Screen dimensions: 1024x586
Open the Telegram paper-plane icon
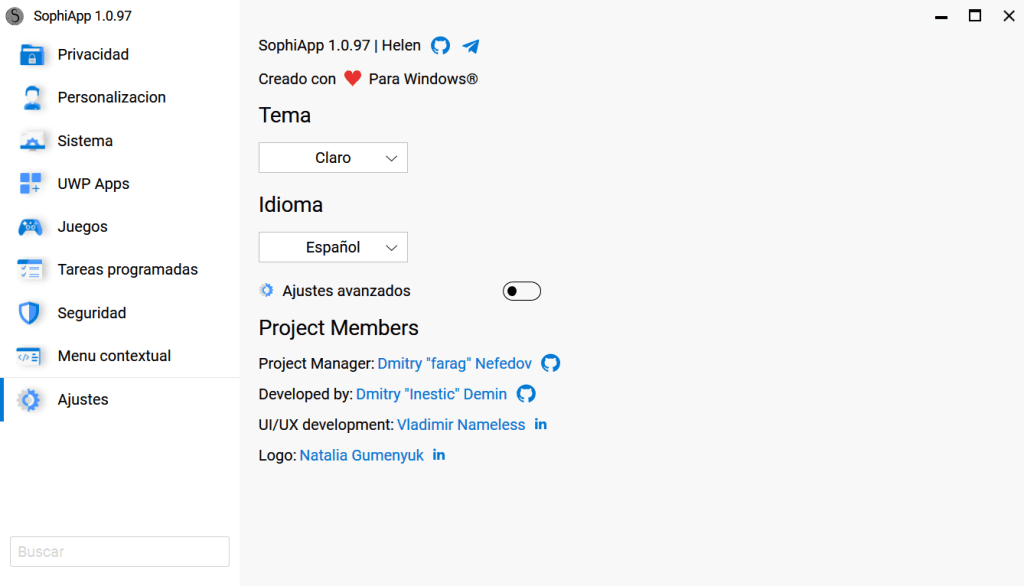click(x=471, y=46)
